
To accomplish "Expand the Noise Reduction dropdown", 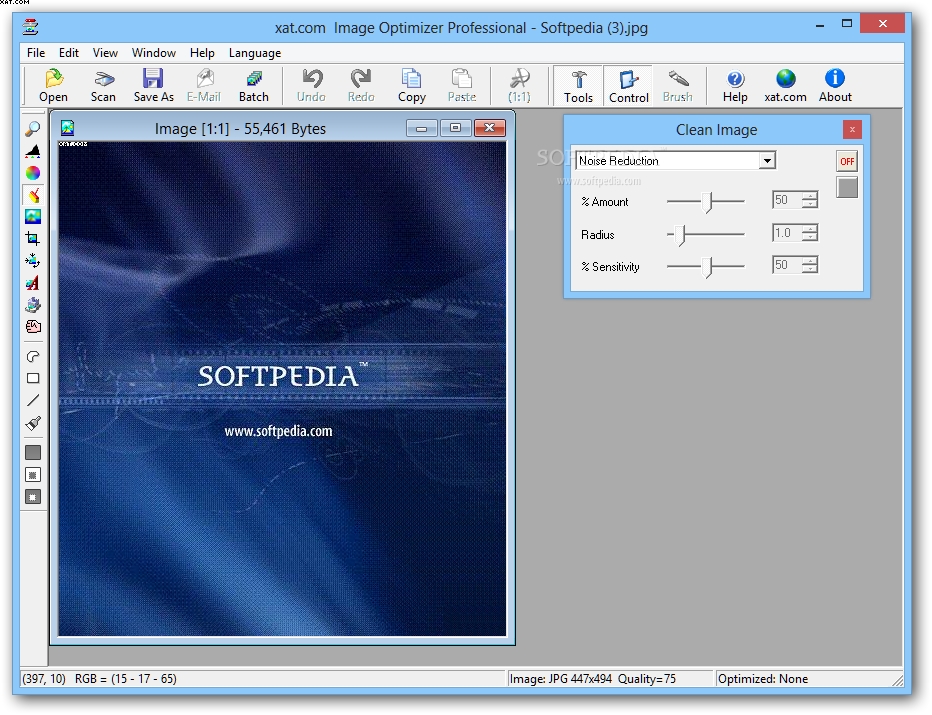I will tap(767, 160).
